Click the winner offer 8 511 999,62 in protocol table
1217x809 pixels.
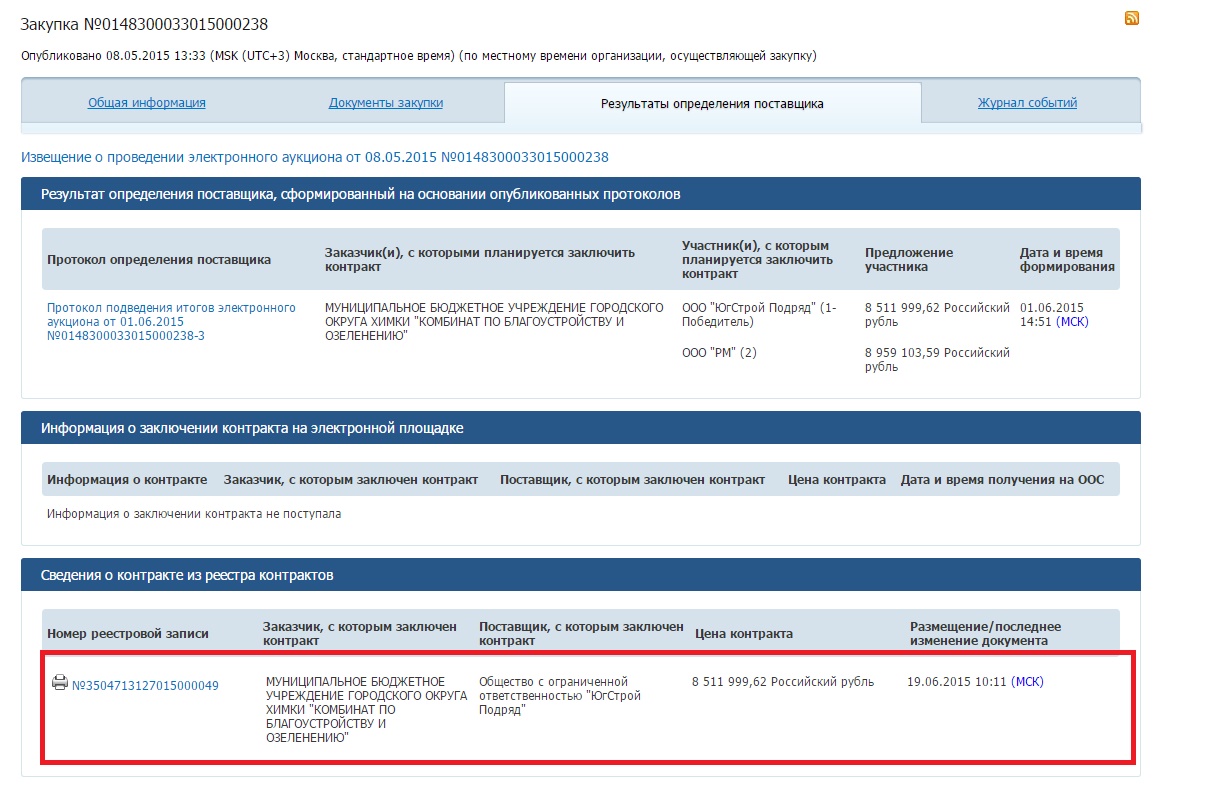(937, 315)
